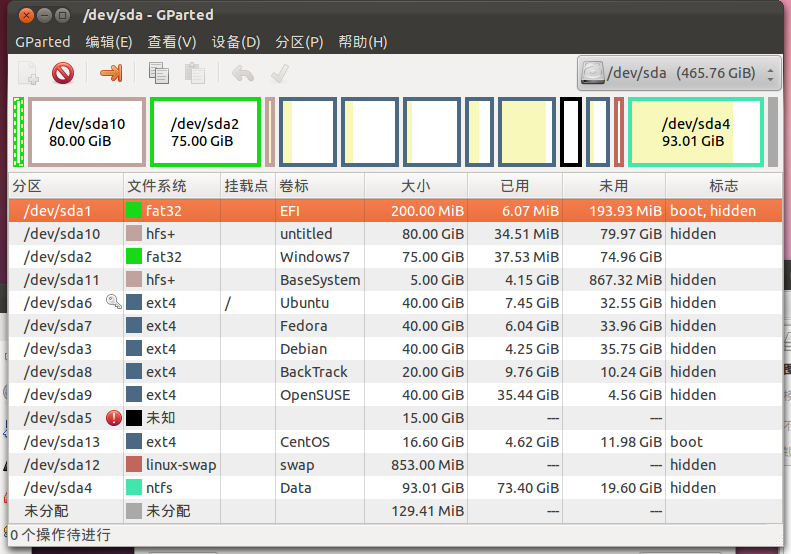Screen dimensions: 791x554
Task: Click the 35.44 GiB used value for OpenSUSE
Action: (x=528, y=395)
